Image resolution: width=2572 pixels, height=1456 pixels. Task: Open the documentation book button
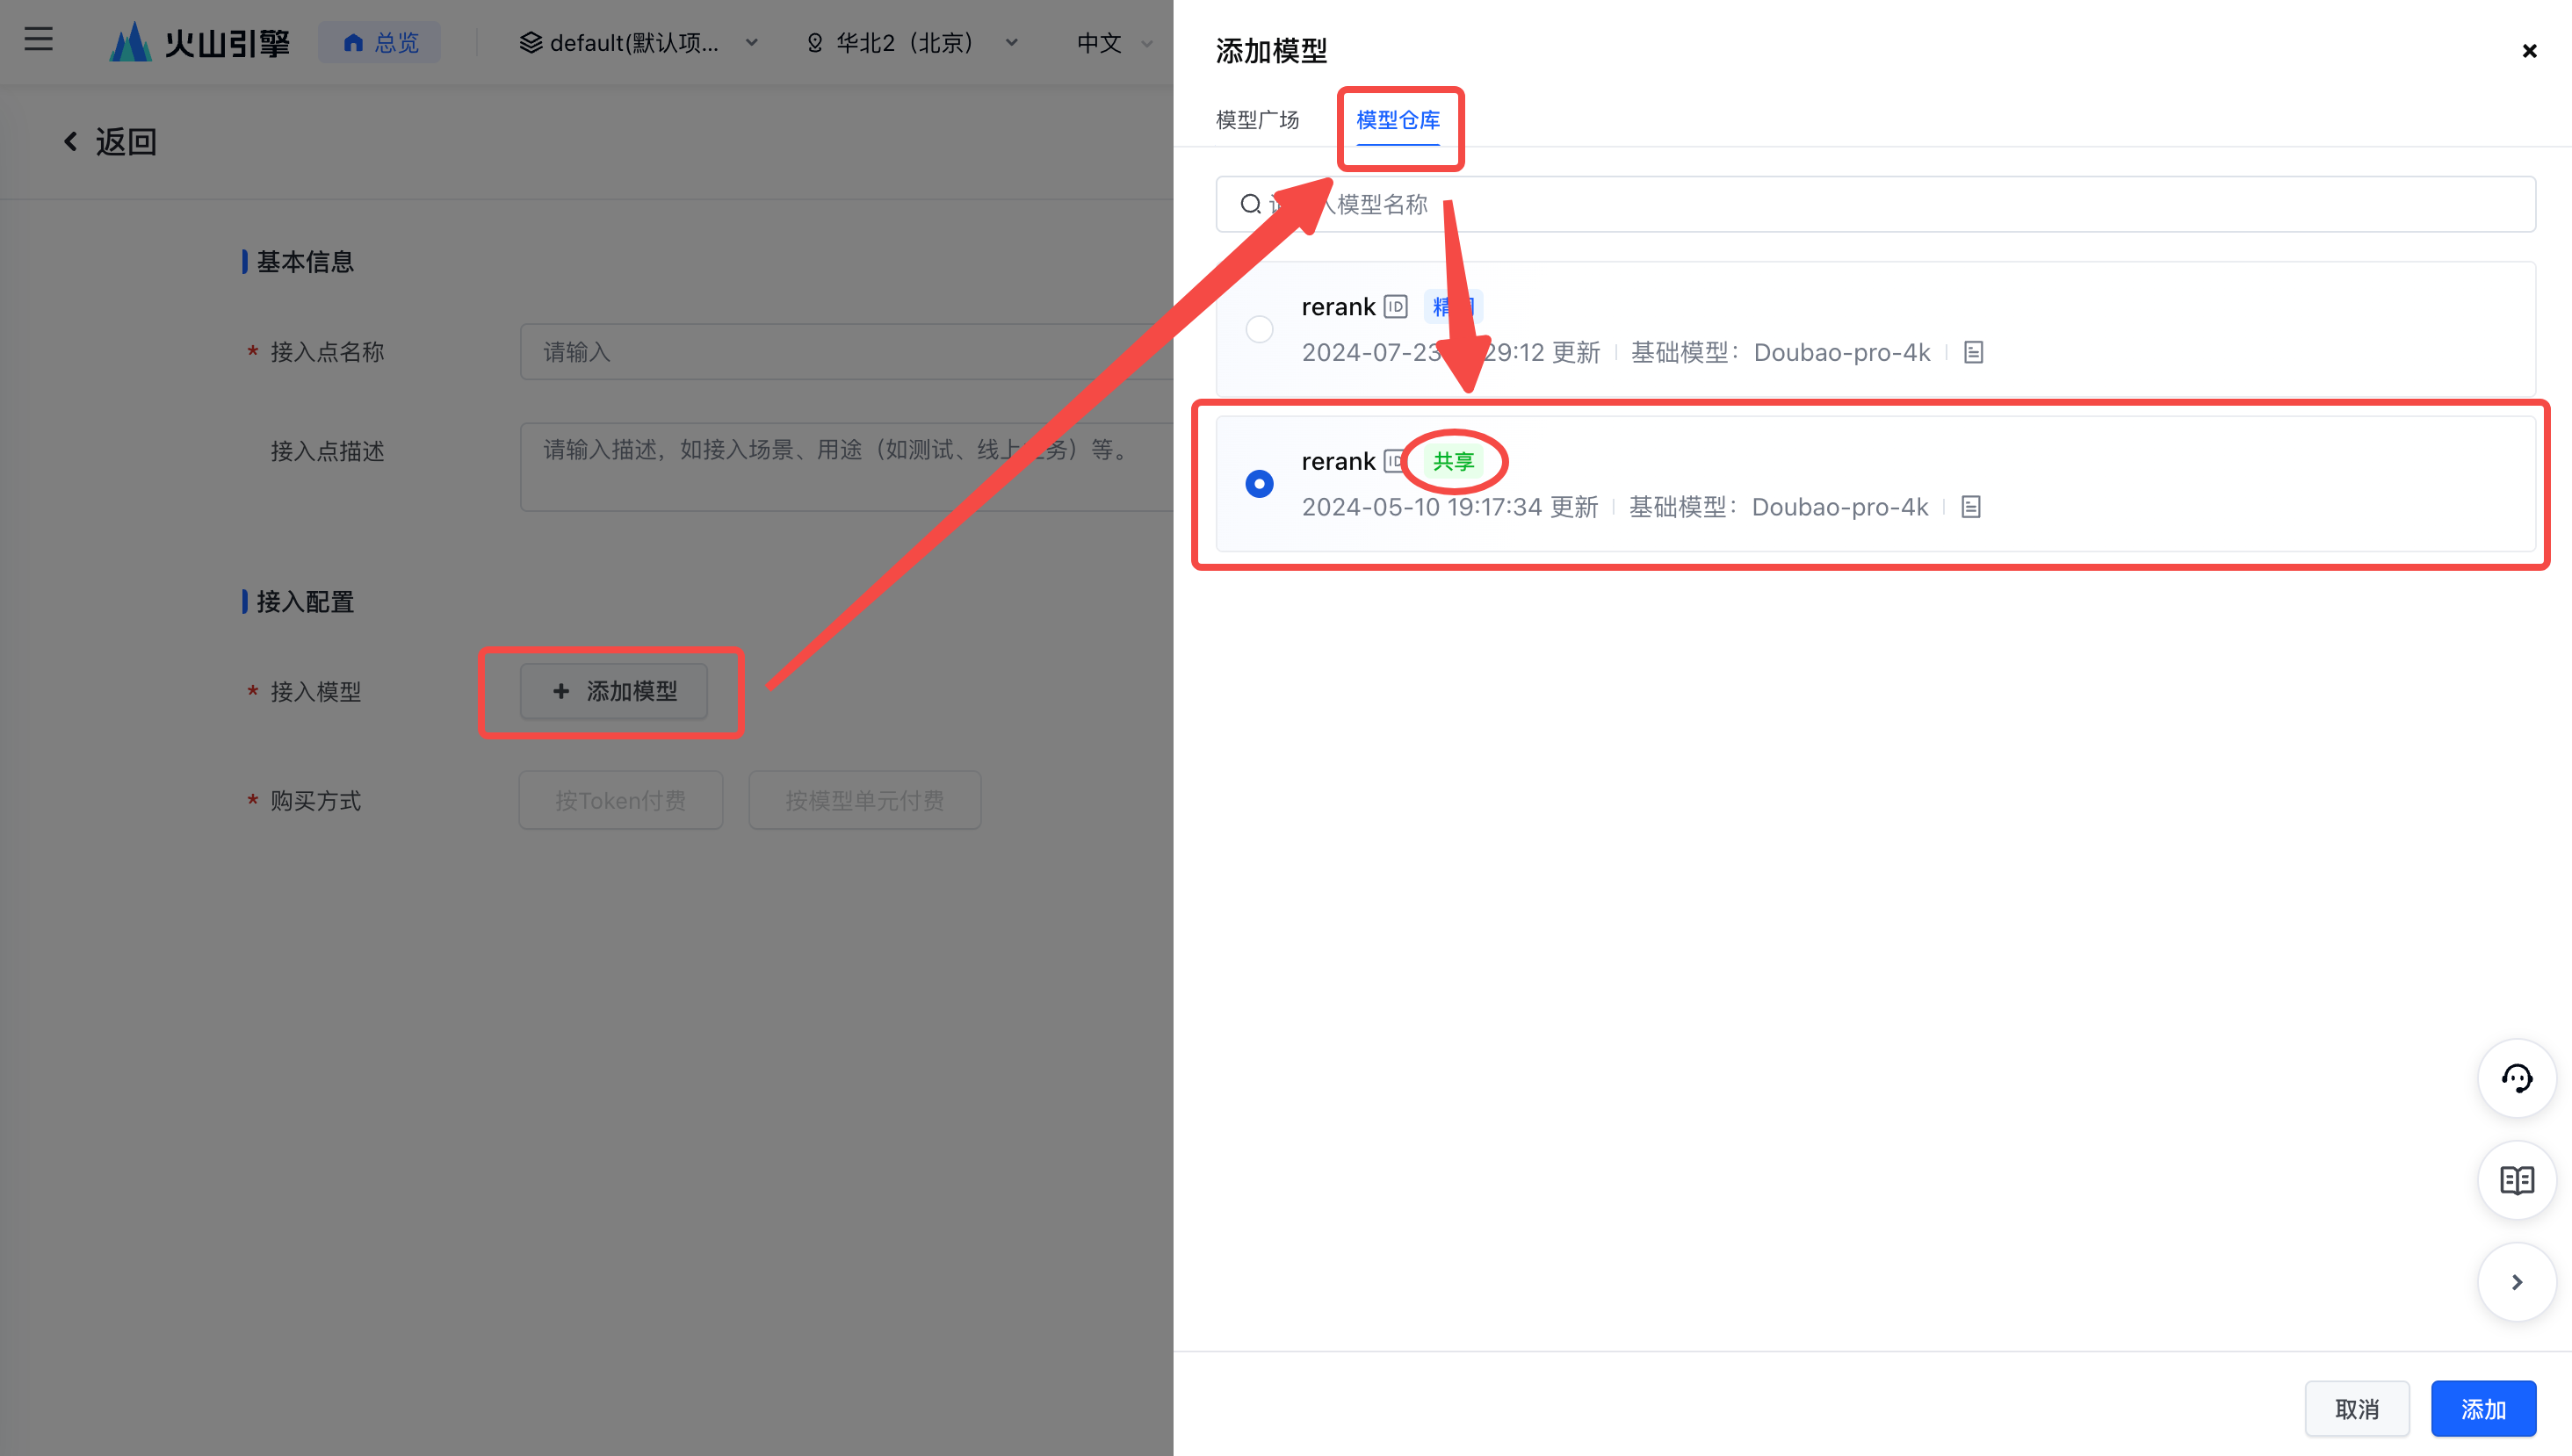tap(2517, 1180)
